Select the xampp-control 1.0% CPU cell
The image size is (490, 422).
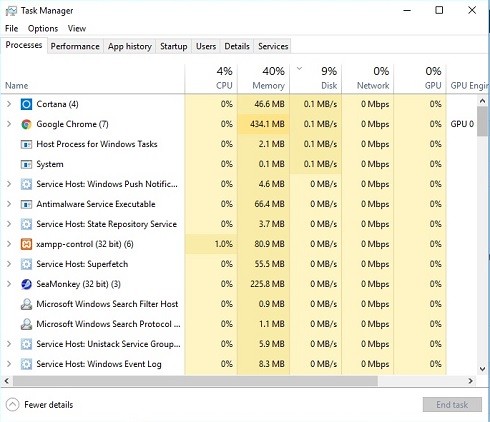[211, 244]
